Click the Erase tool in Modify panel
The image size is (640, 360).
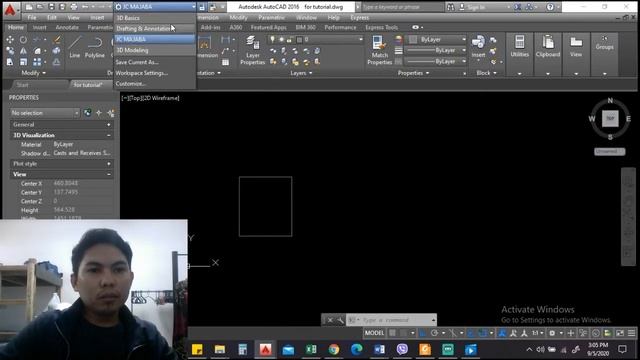57,40
